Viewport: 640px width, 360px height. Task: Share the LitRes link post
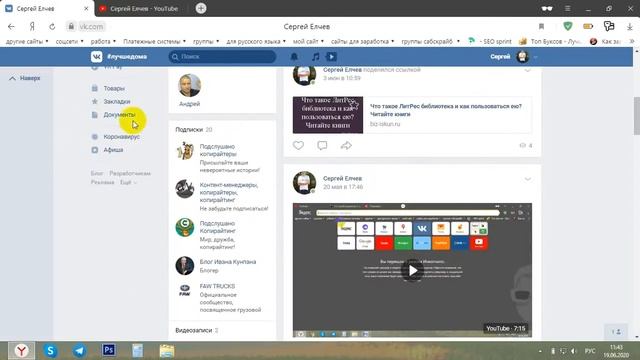pos(346,145)
